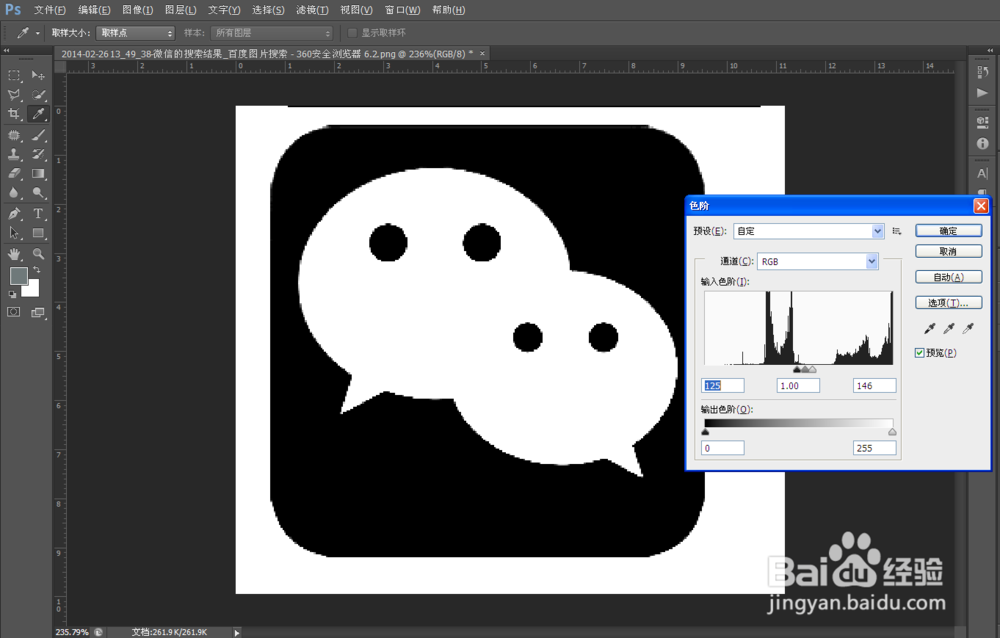Select the Rectangular Marquee tool
Image resolution: width=1000 pixels, height=638 pixels.
click(14, 75)
